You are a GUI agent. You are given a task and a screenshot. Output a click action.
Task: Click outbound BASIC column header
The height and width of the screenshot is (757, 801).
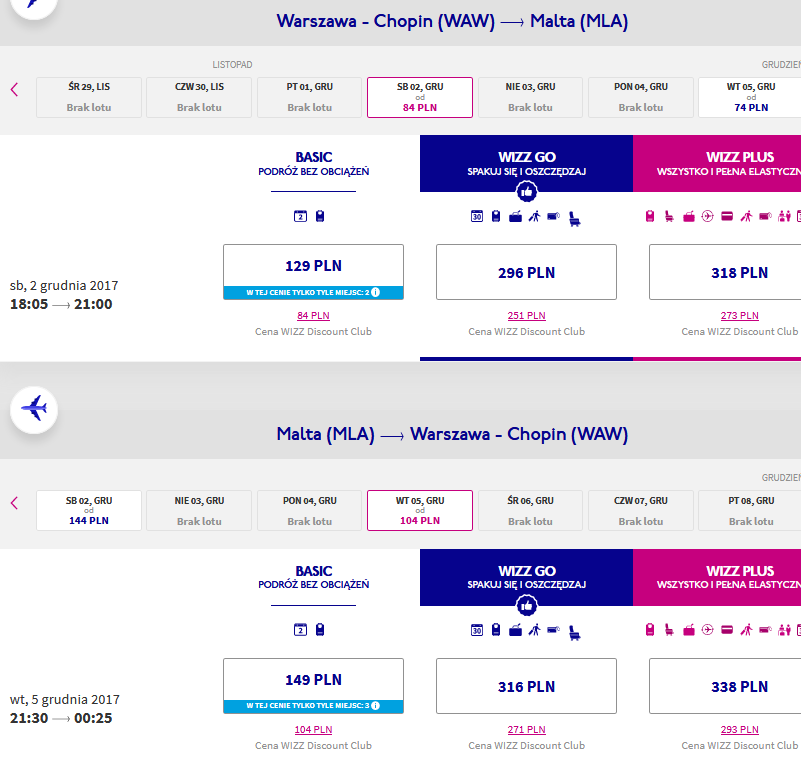coord(313,163)
